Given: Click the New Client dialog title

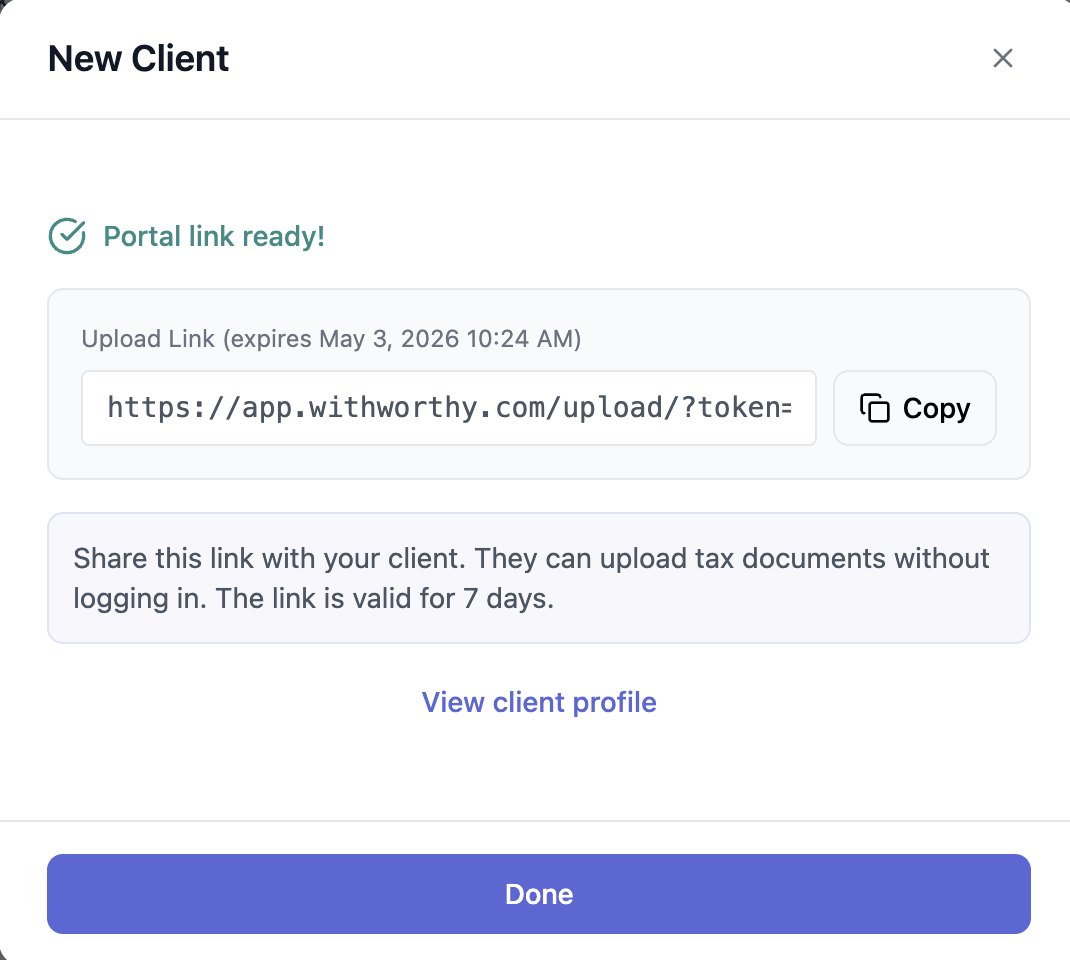Looking at the screenshot, I should coord(139,58).
